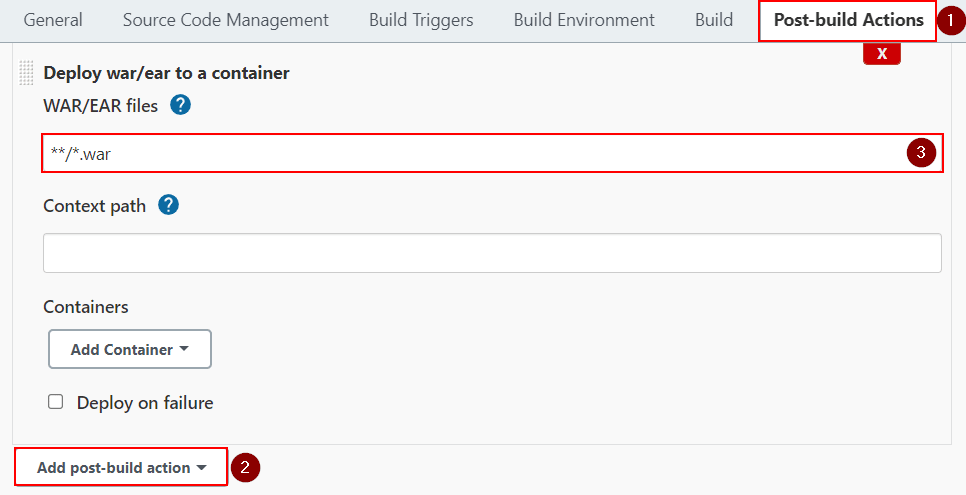Click help icon beside Context path
966x495 pixels.
click(168, 205)
